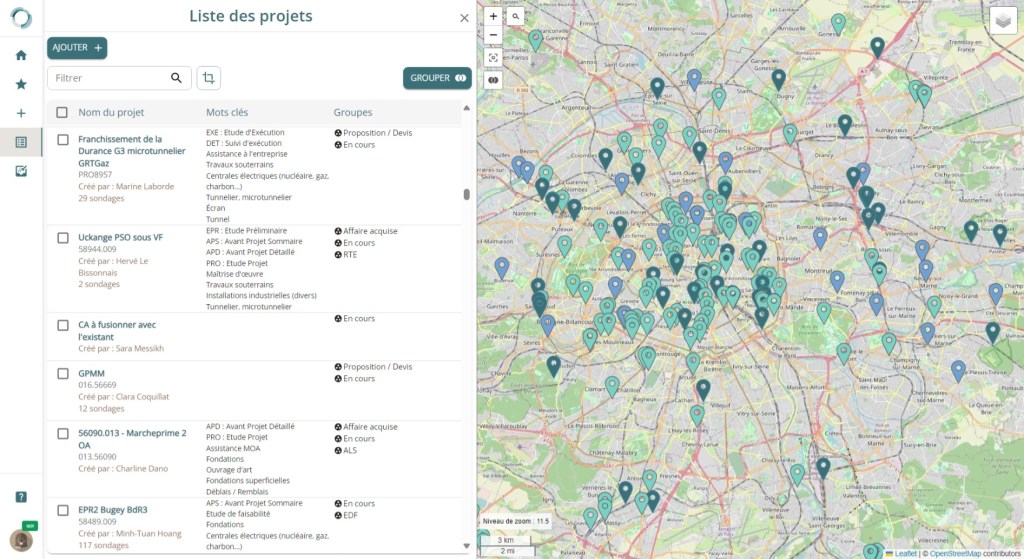Click the map recenter target icon
Image resolution: width=1024 pixels, height=559 pixels.
493,58
